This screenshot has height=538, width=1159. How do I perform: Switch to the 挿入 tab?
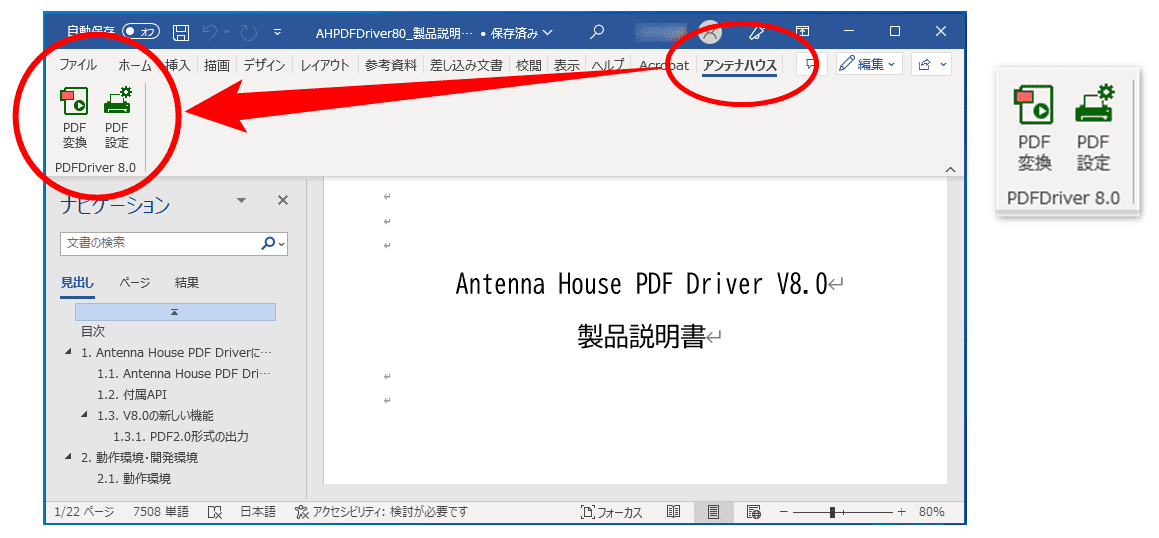point(178,65)
